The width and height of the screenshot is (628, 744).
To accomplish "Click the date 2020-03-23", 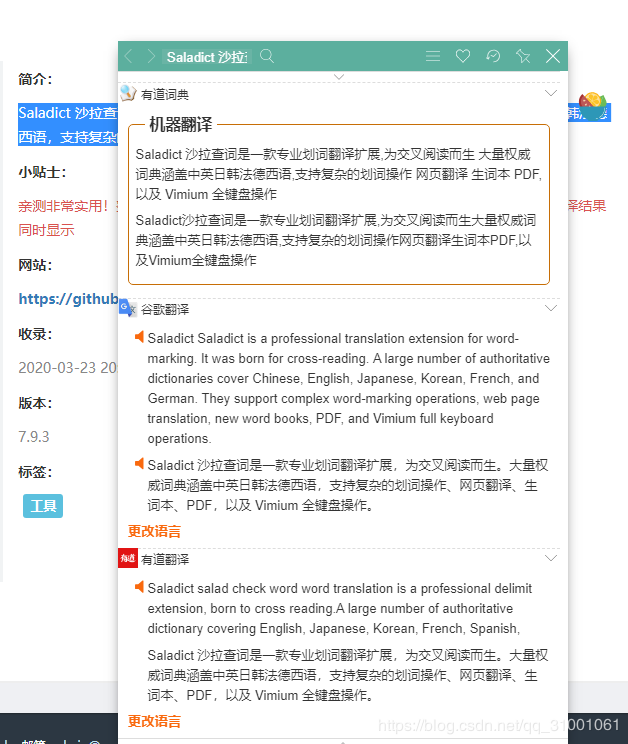I will click(x=57, y=368).
